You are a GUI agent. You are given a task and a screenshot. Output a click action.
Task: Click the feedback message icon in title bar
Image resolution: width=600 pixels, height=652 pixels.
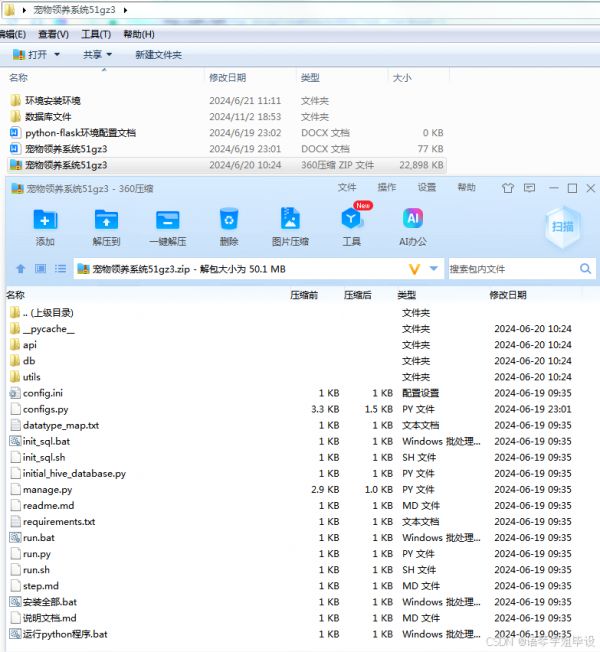[x=529, y=188]
